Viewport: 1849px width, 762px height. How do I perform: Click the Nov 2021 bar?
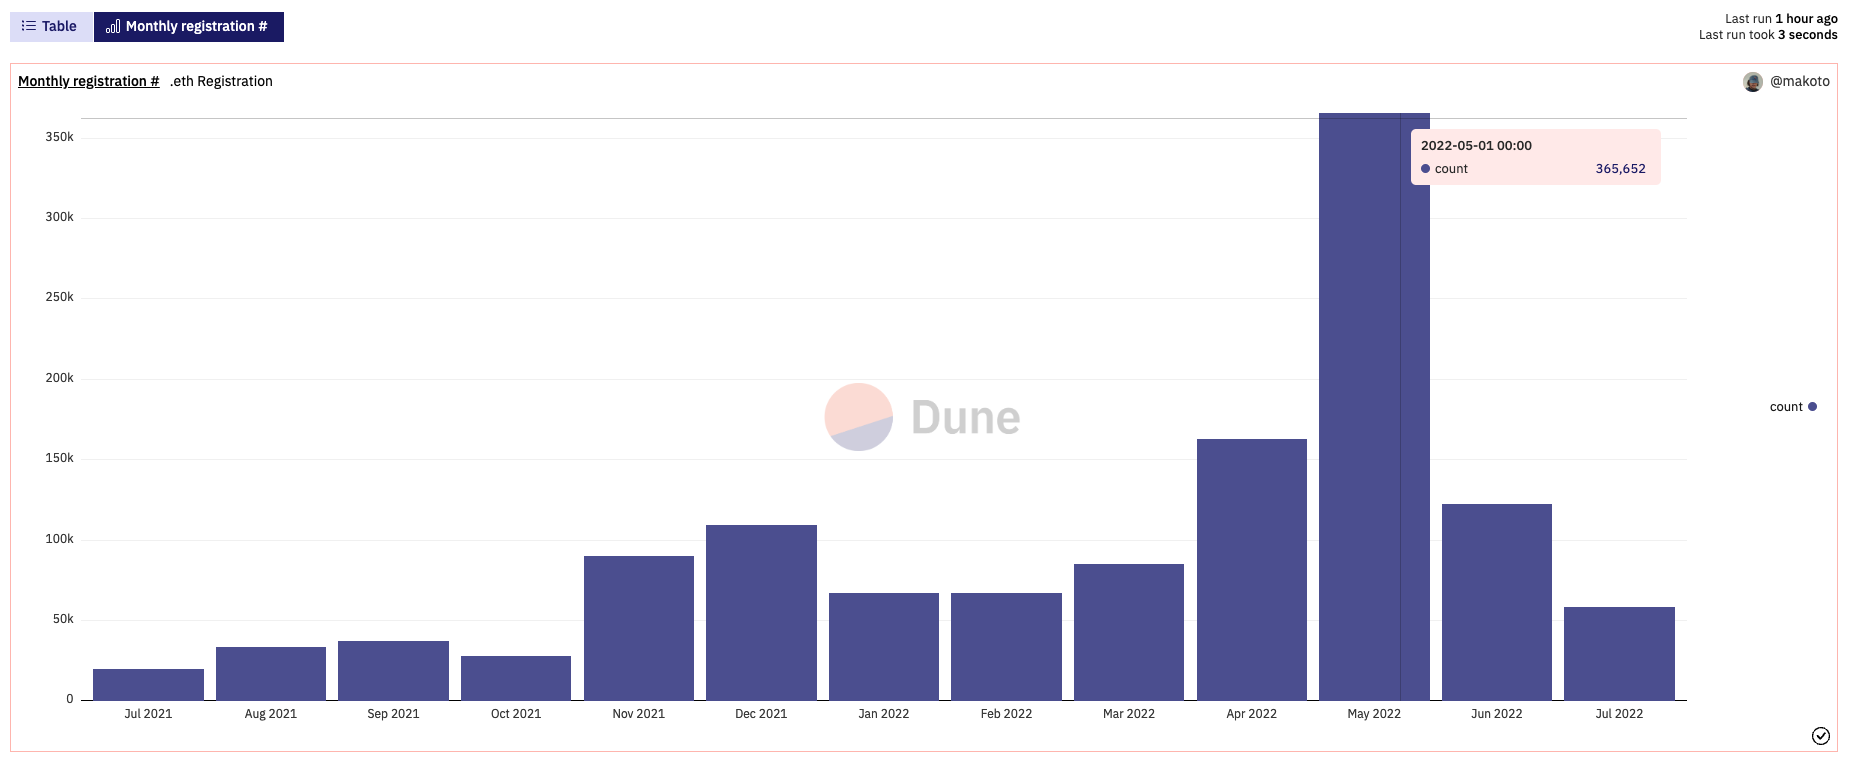point(638,628)
